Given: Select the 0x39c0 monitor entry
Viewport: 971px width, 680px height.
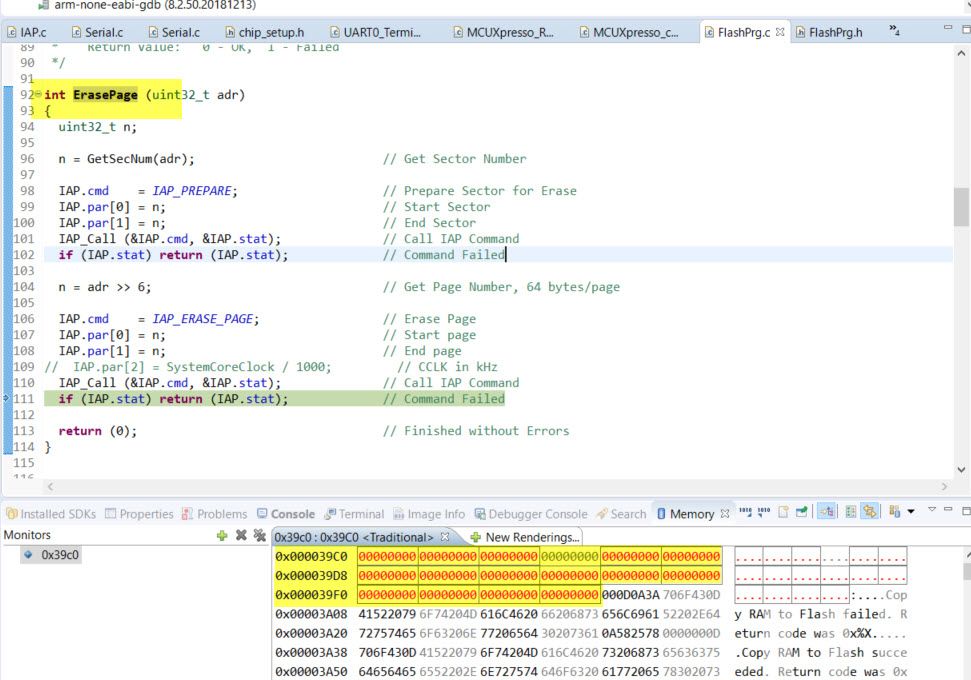Looking at the screenshot, I should tap(60, 554).
